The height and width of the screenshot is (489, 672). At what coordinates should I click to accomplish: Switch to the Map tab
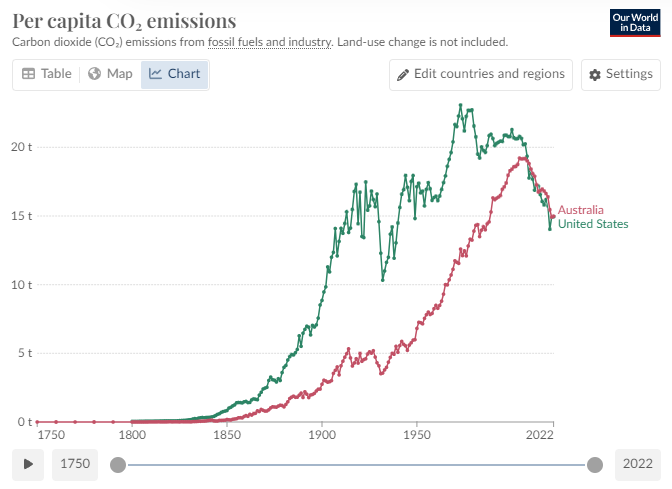109,74
